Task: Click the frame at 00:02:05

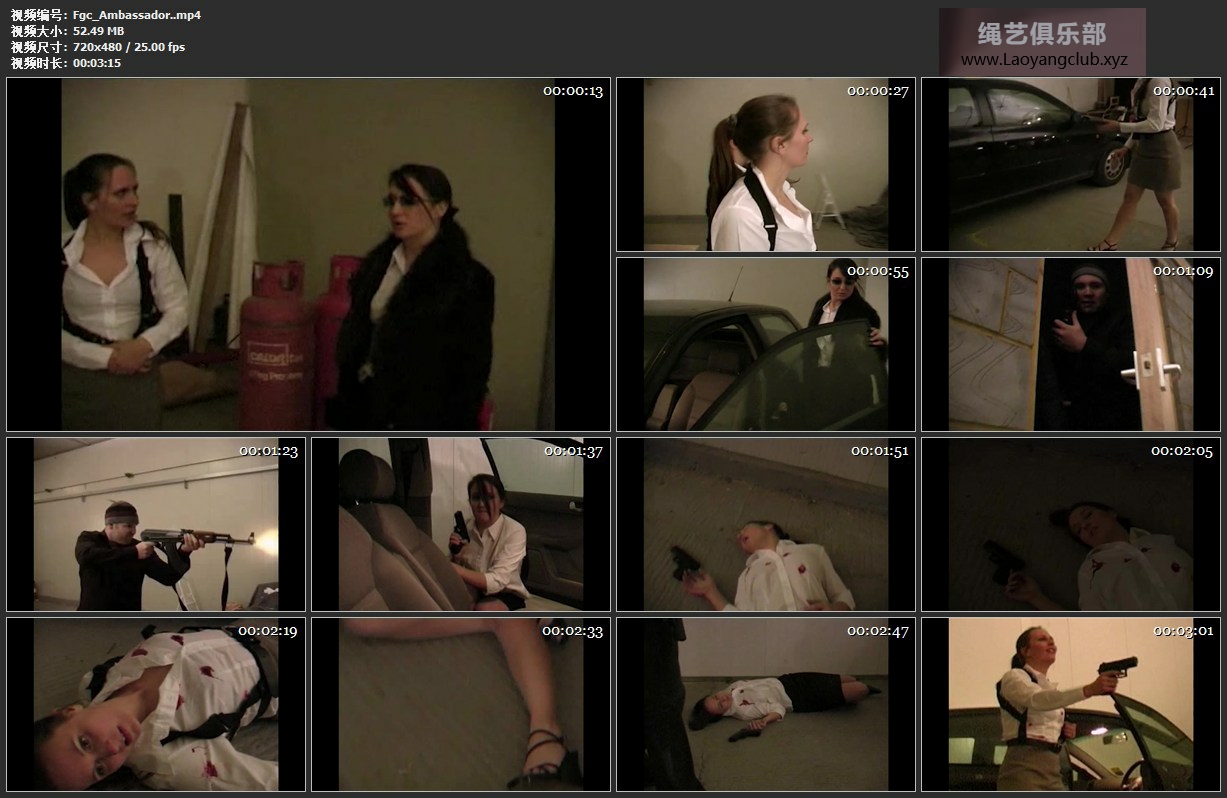Action: (x=1070, y=524)
